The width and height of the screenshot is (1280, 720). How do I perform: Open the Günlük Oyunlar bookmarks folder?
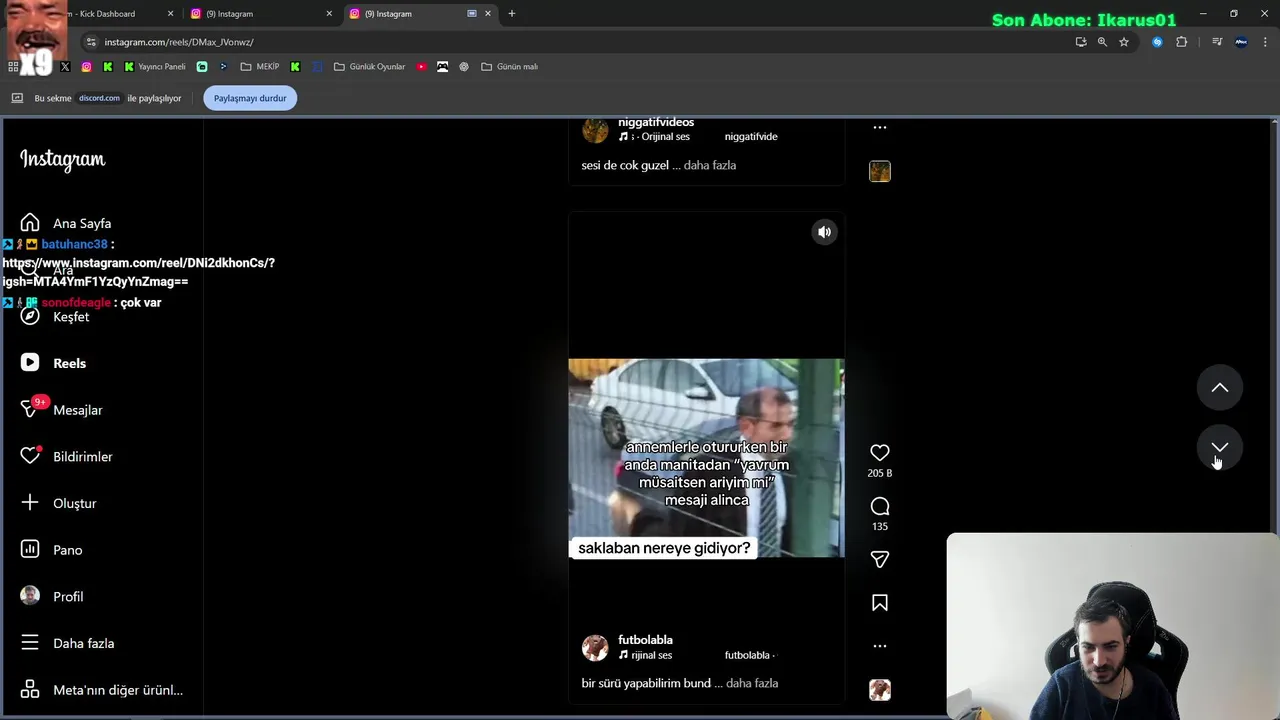369,67
